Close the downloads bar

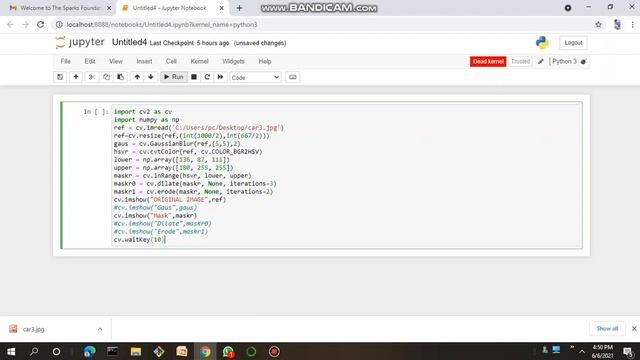(x=634, y=329)
